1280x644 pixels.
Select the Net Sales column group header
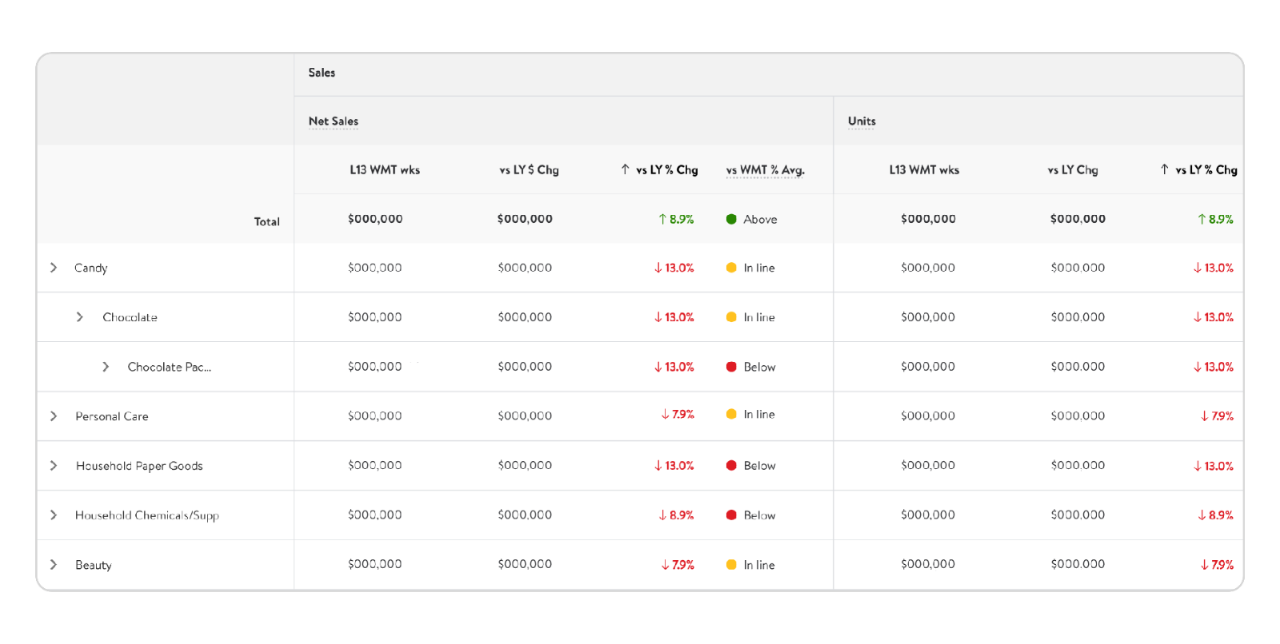(x=333, y=121)
